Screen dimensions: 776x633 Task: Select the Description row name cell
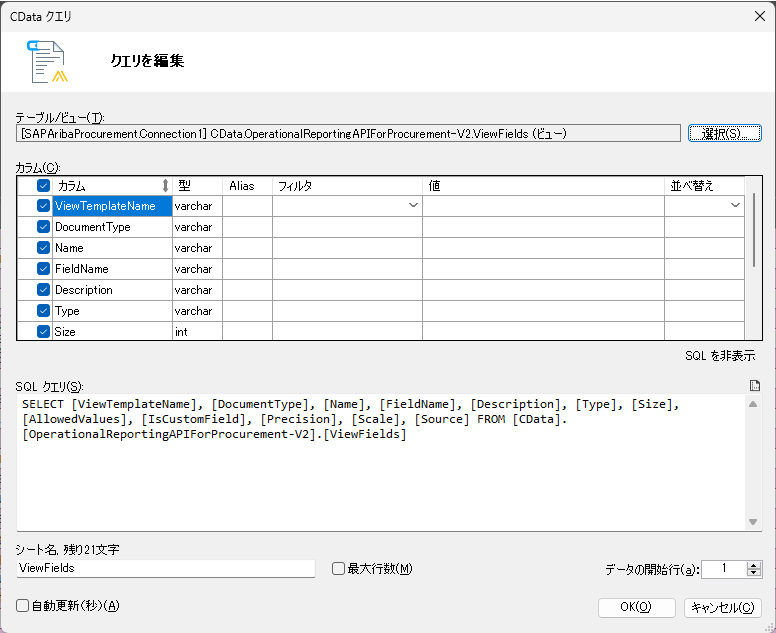coord(112,290)
